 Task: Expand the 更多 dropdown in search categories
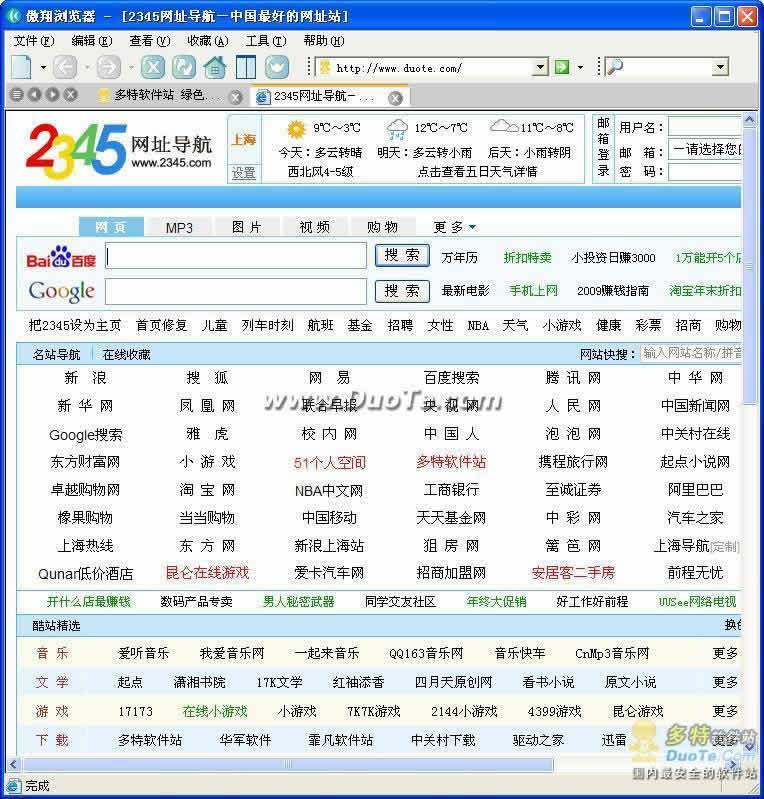pos(455,227)
